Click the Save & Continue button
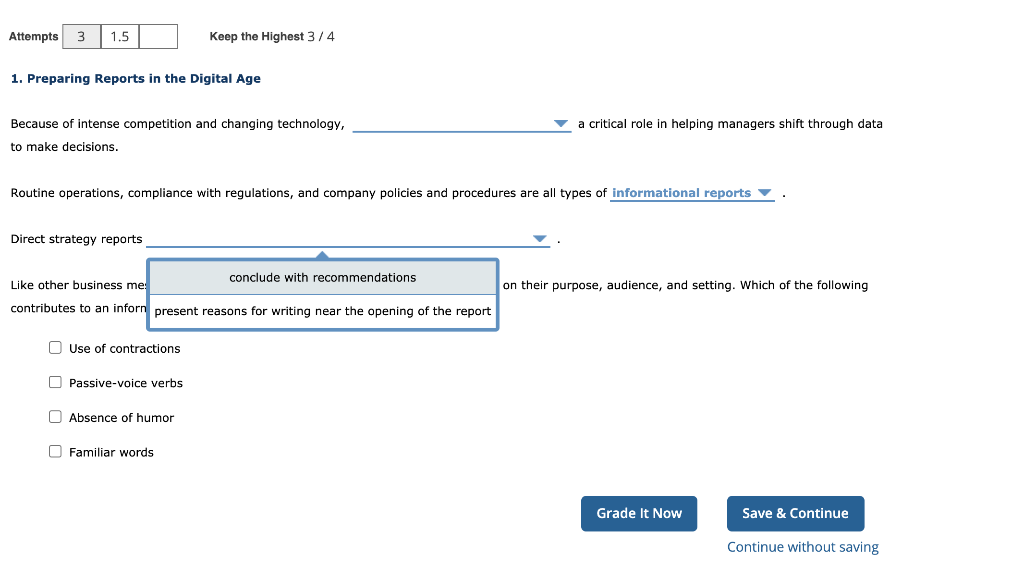The image size is (1024, 568). (795, 513)
